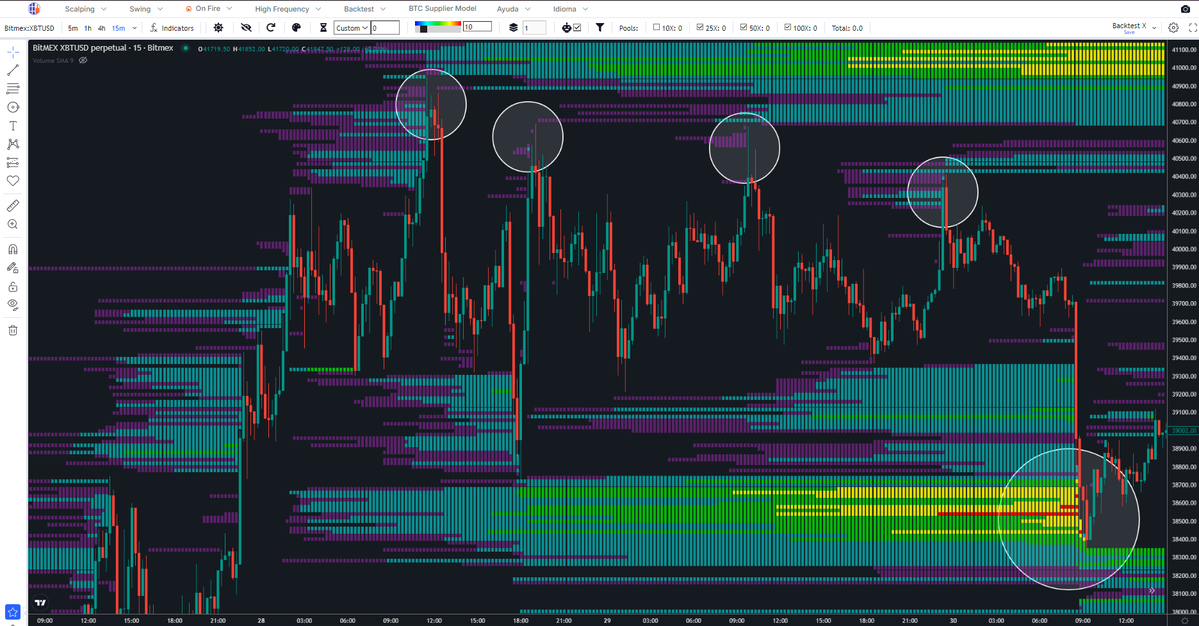Screen dimensions: 1199x626
Task: Open the BTC Supplier Model menu
Action: click(x=443, y=9)
